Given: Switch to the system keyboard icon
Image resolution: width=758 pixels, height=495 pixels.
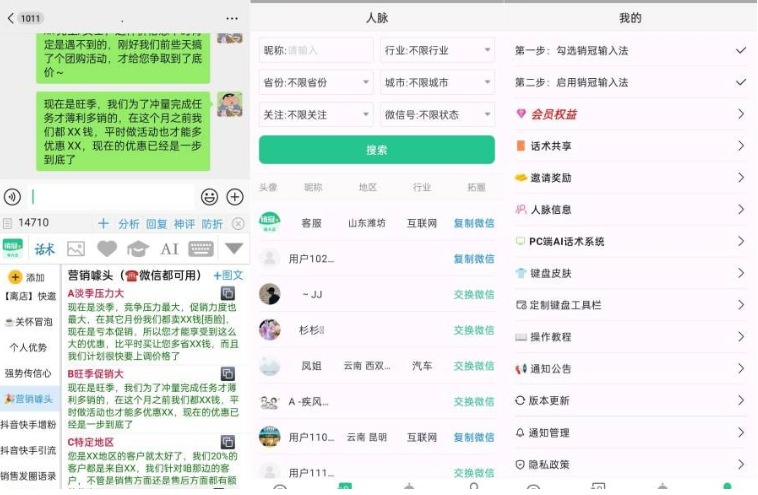Looking at the screenshot, I should [201, 249].
